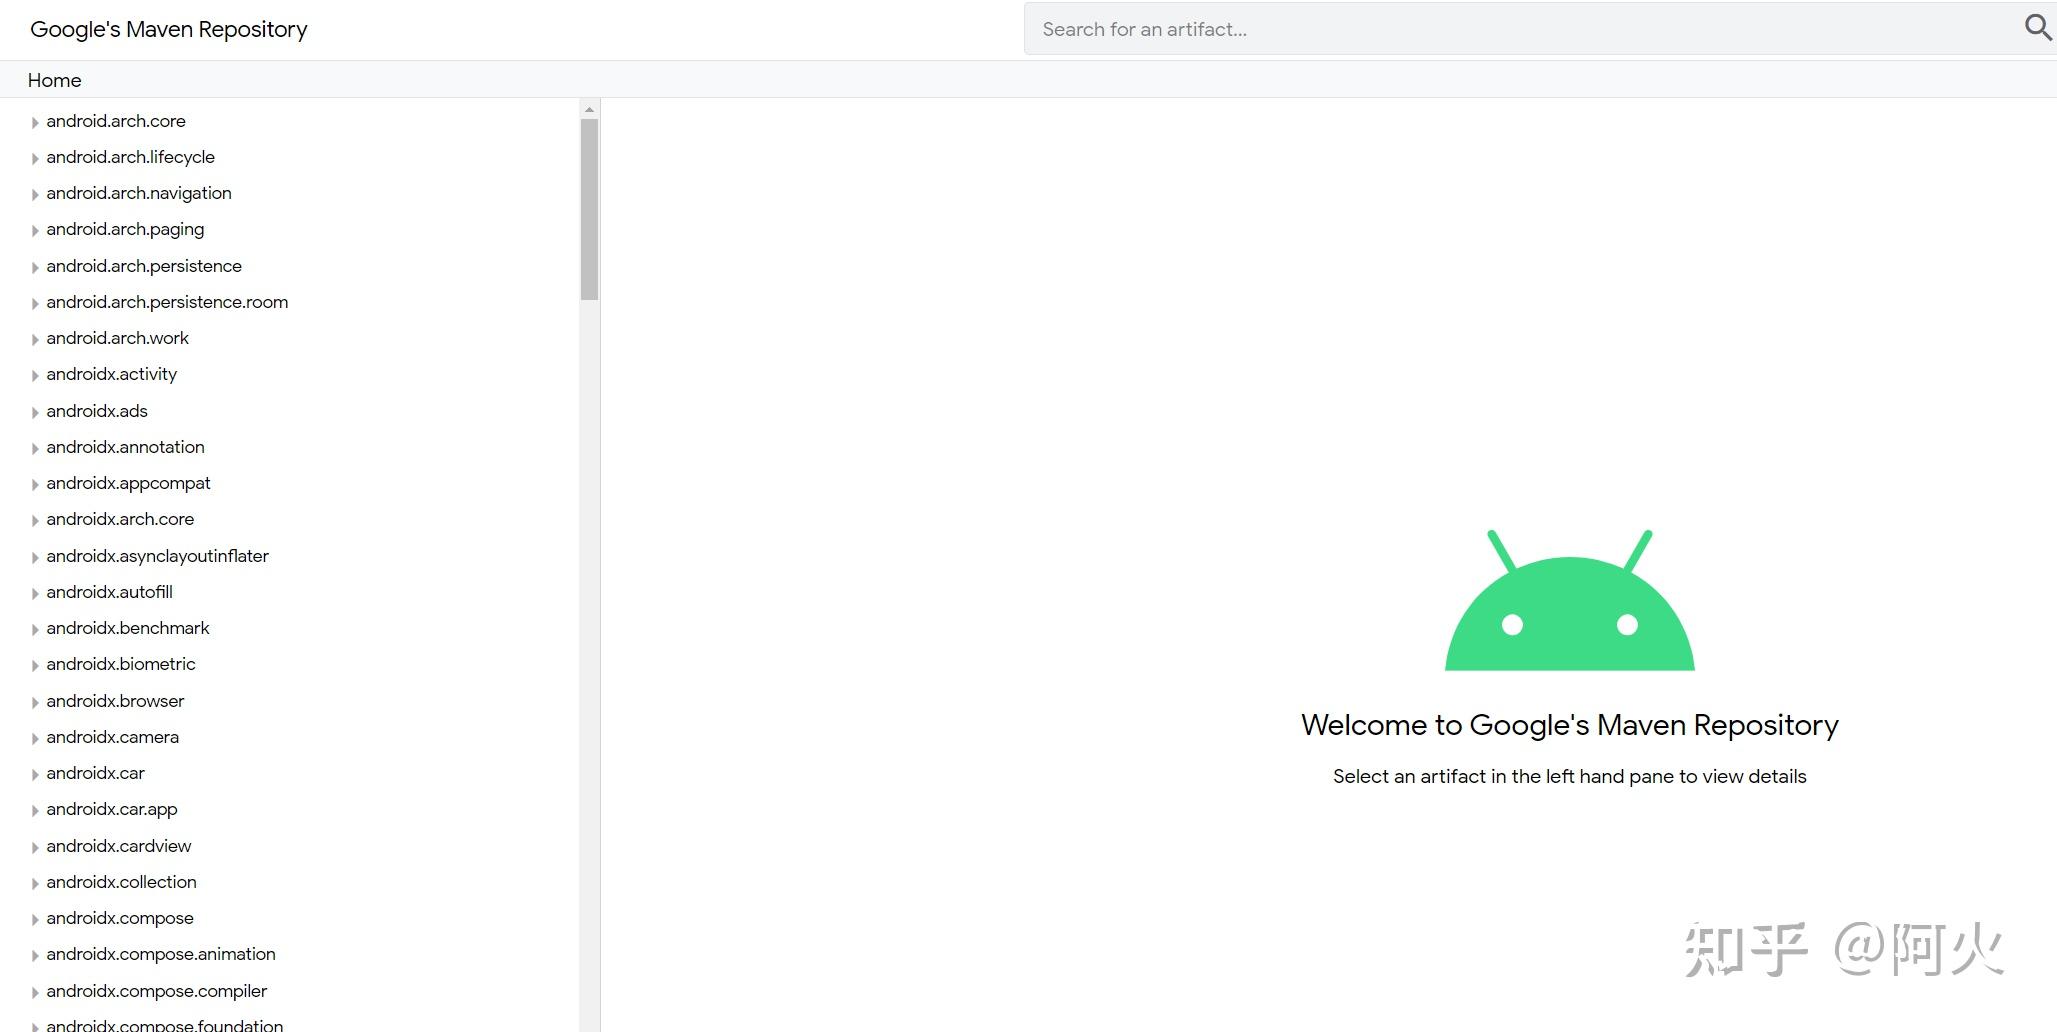Select the android.arch.lifecycle group label
The image size is (2057, 1032).
[130, 157]
